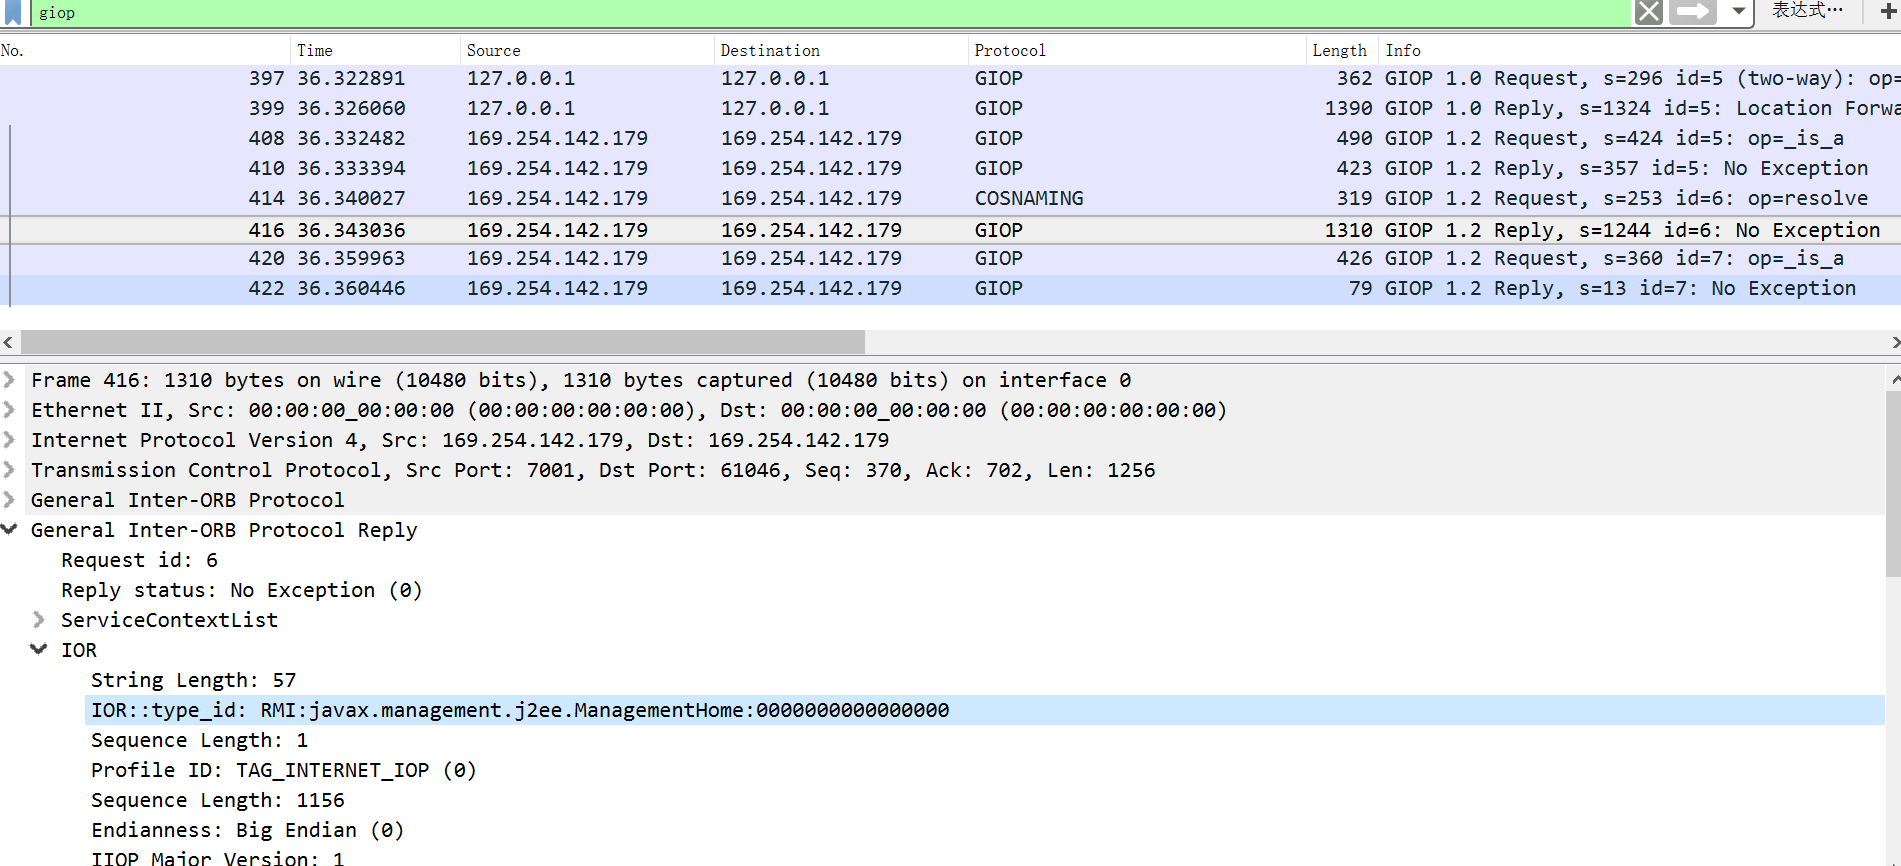Click the details pane vertical scrollbar
The height and width of the screenshot is (866, 1901).
1893,484
